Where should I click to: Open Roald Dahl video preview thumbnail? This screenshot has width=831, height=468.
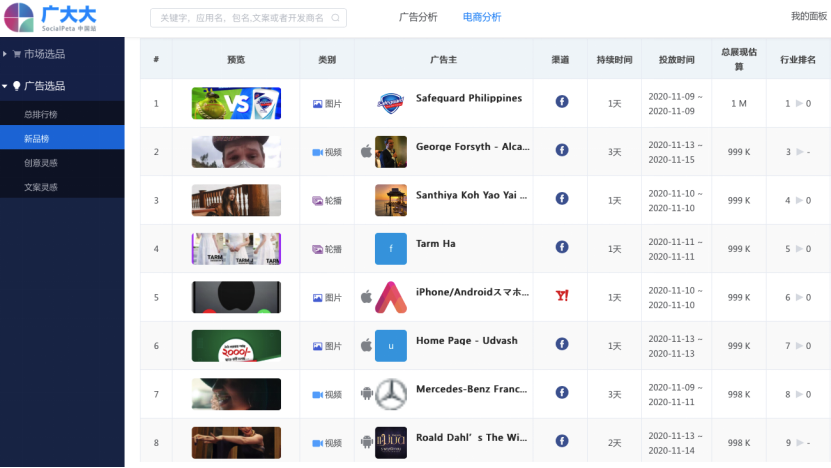coord(236,443)
